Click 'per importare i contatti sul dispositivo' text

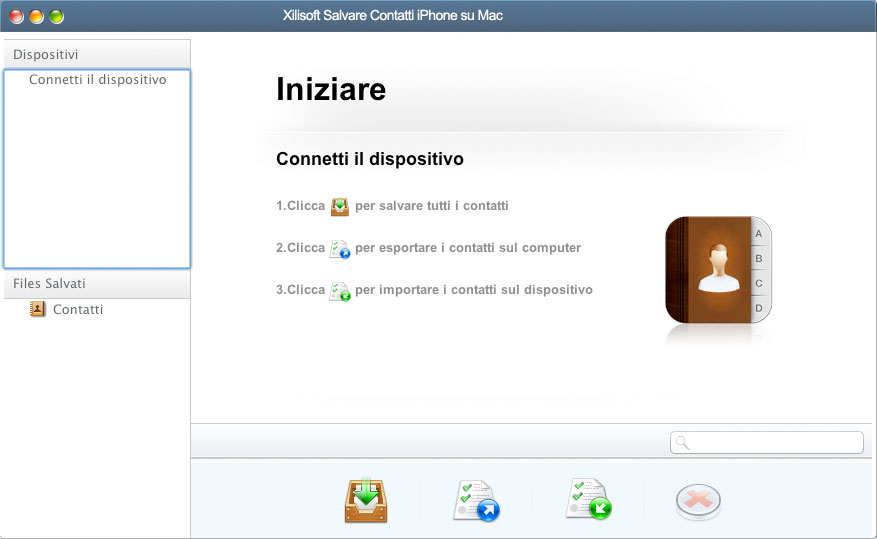coord(474,290)
